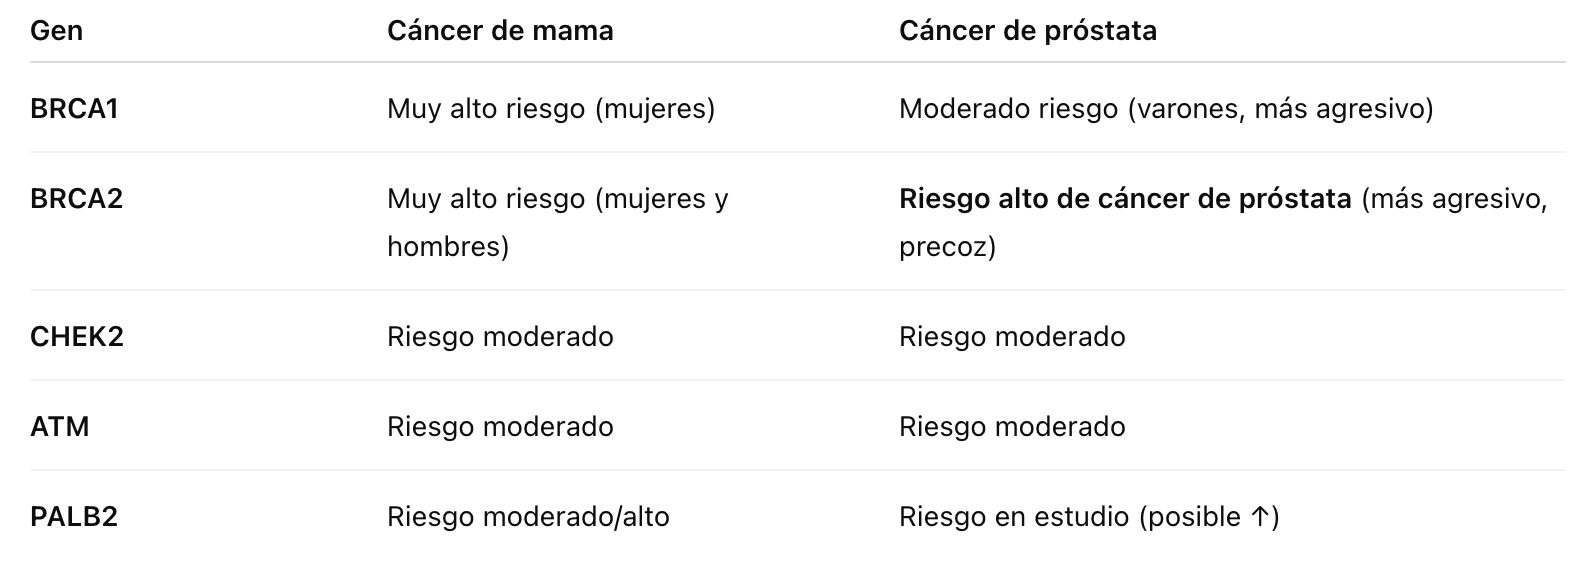
Task: Click the bold "Riesgo alto de cáncer de próstata" text
Action: pyautogui.click(x=1125, y=199)
